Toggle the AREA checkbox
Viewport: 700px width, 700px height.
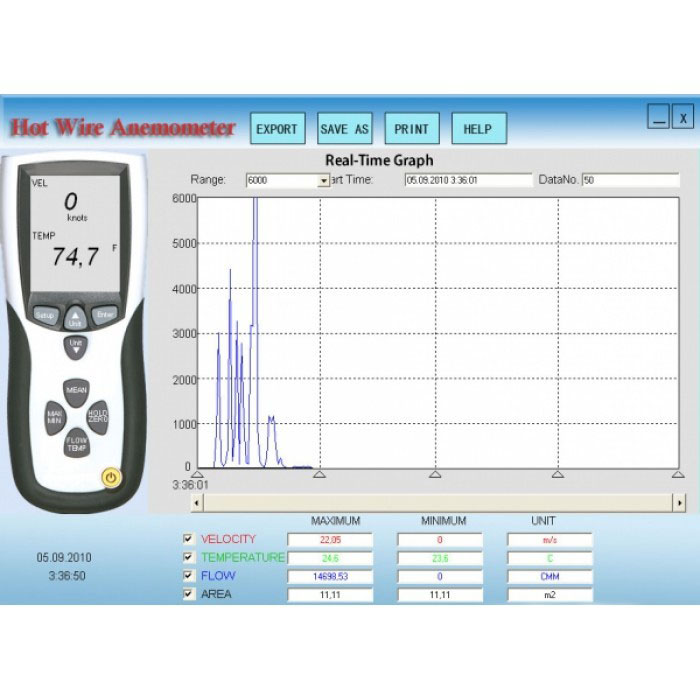[x=188, y=594]
